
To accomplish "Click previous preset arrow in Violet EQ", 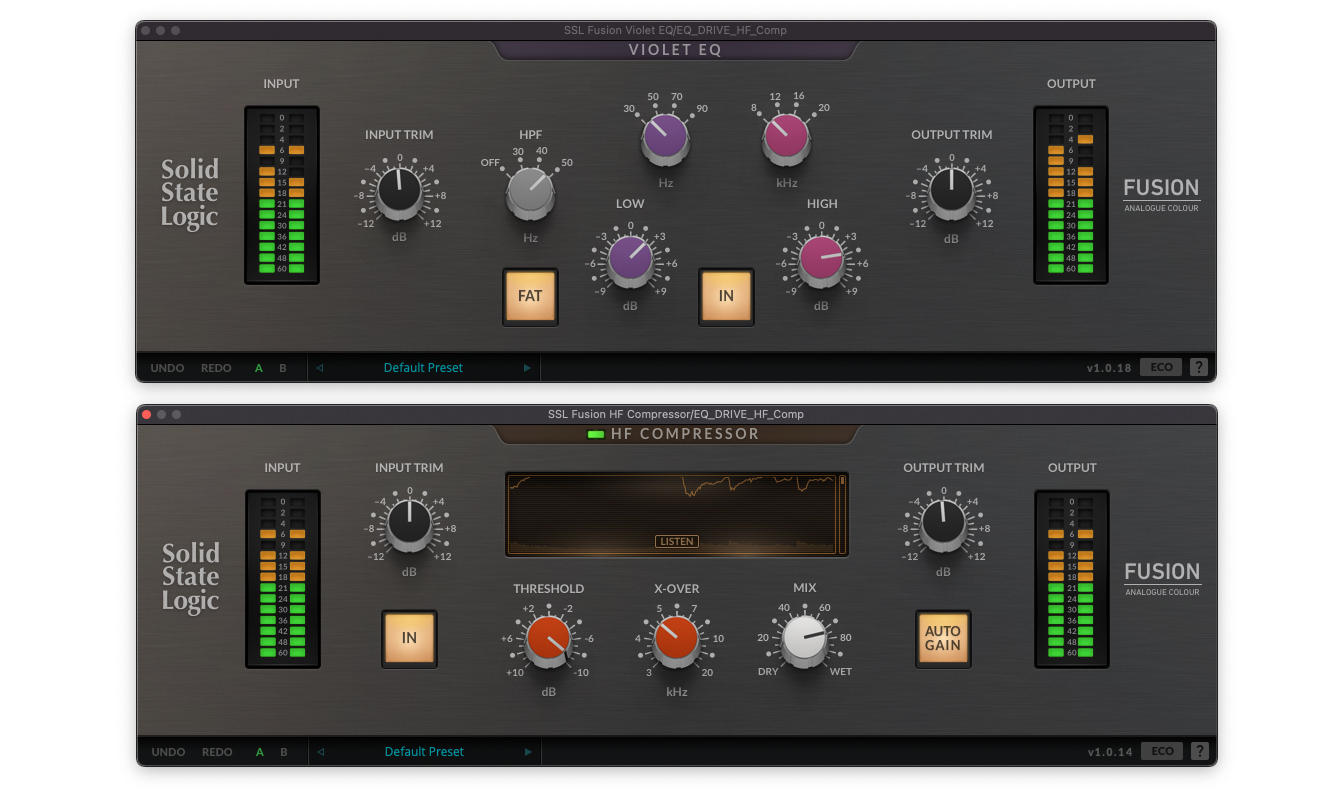I will tap(320, 368).
